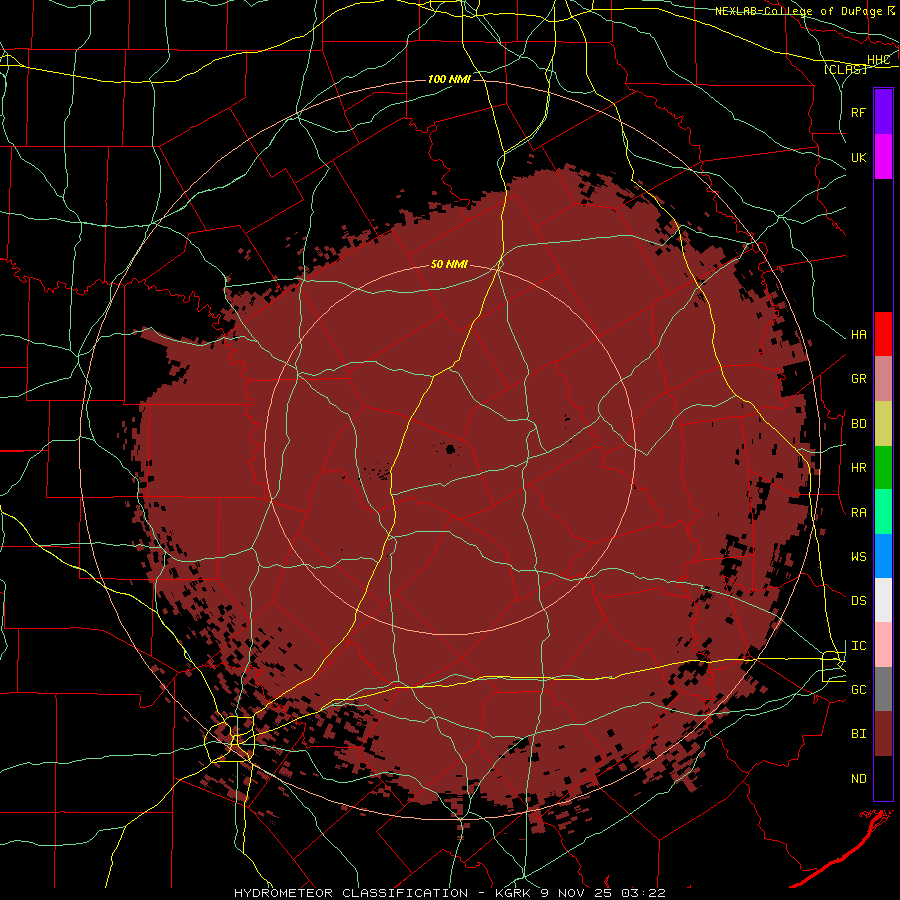Click the GC legend label
The image size is (900, 900).
point(858,689)
